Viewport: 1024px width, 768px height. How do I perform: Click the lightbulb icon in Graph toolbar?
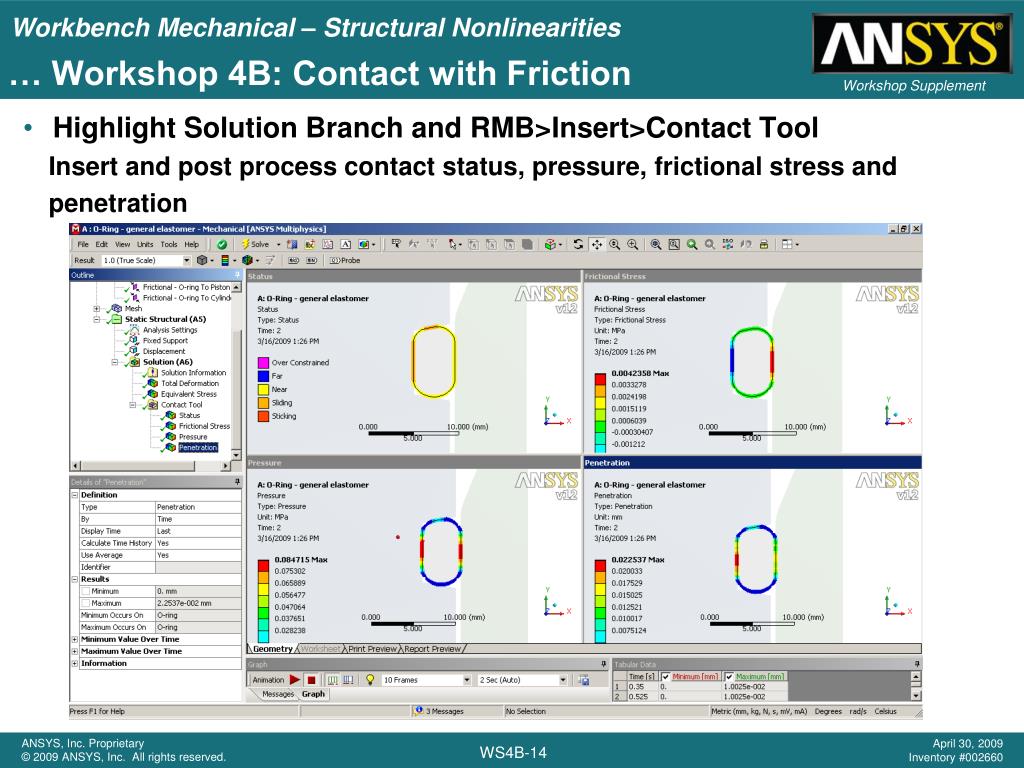click(370, 680)
